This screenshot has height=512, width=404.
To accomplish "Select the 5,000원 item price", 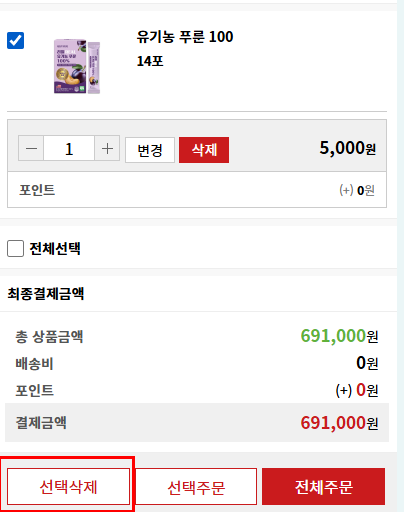I will coord(348,148).
